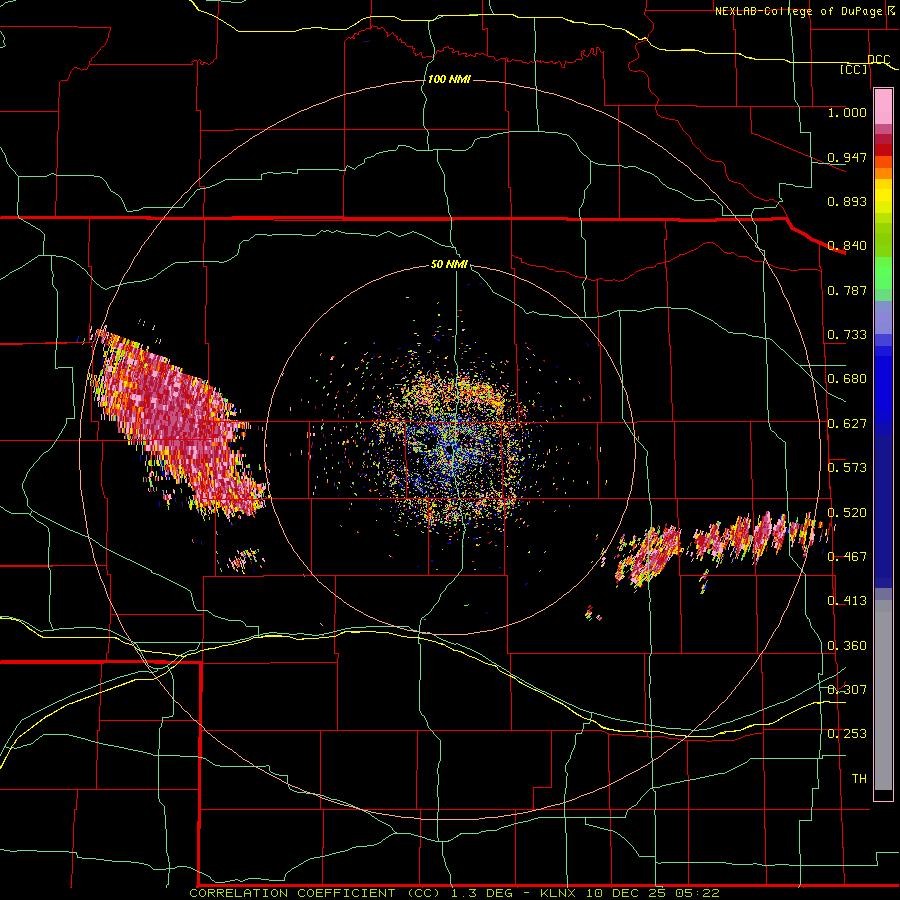Image resolution: width=900 pixels, height=900 pixels.
Task: Click the KLNX station identifier
Action: (559, 893)
